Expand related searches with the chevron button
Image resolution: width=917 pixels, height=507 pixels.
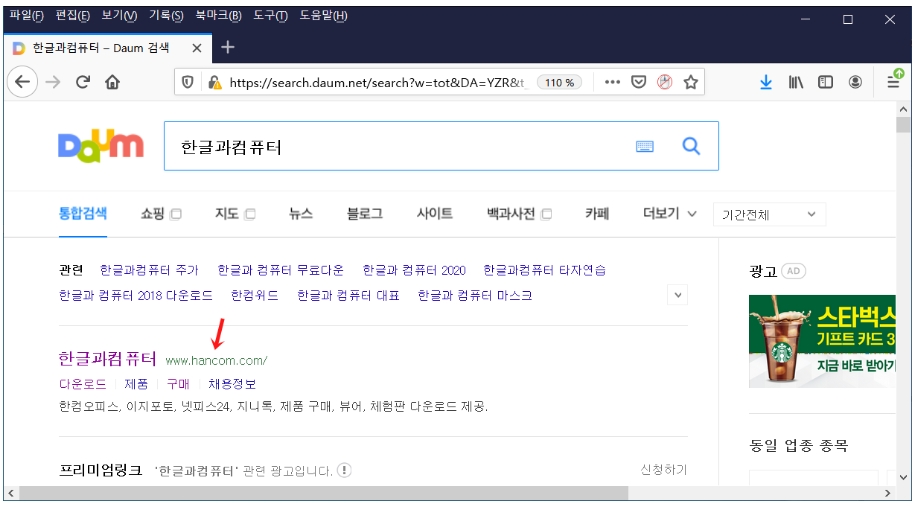pyautogui.click(x=678, y=295)
